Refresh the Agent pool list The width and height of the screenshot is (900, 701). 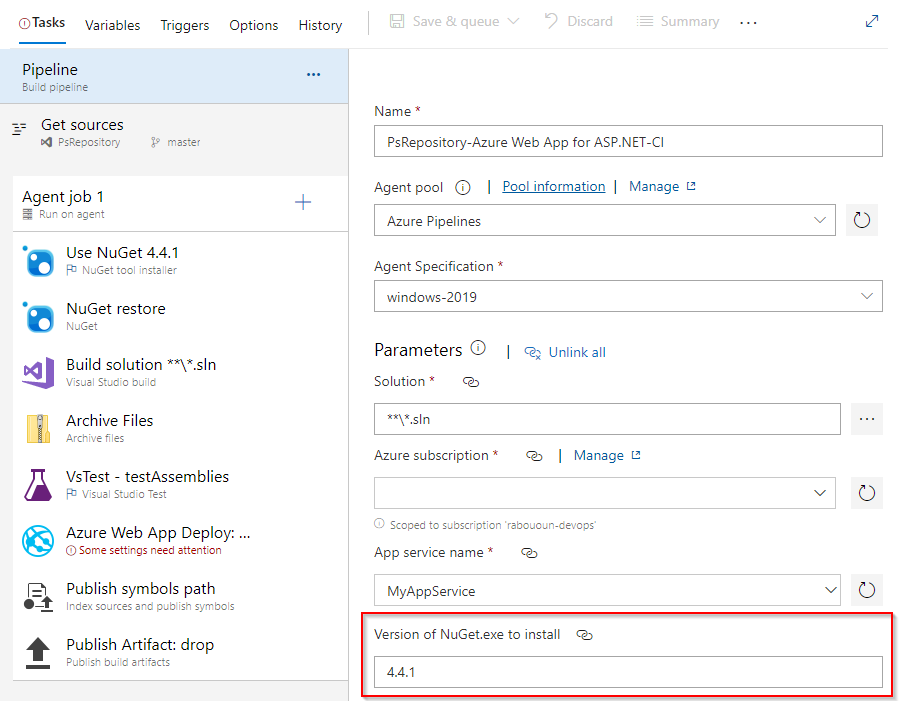pyautogui.click(x=862, y=221)
